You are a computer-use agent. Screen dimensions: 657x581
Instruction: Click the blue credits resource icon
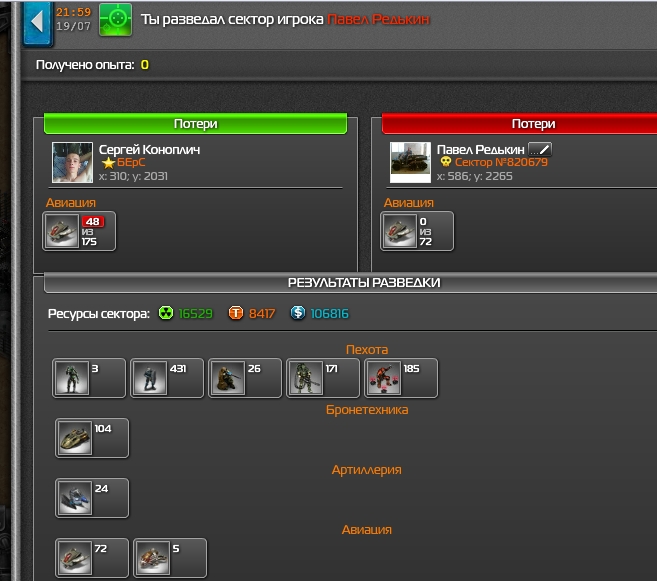coord(298,313)
